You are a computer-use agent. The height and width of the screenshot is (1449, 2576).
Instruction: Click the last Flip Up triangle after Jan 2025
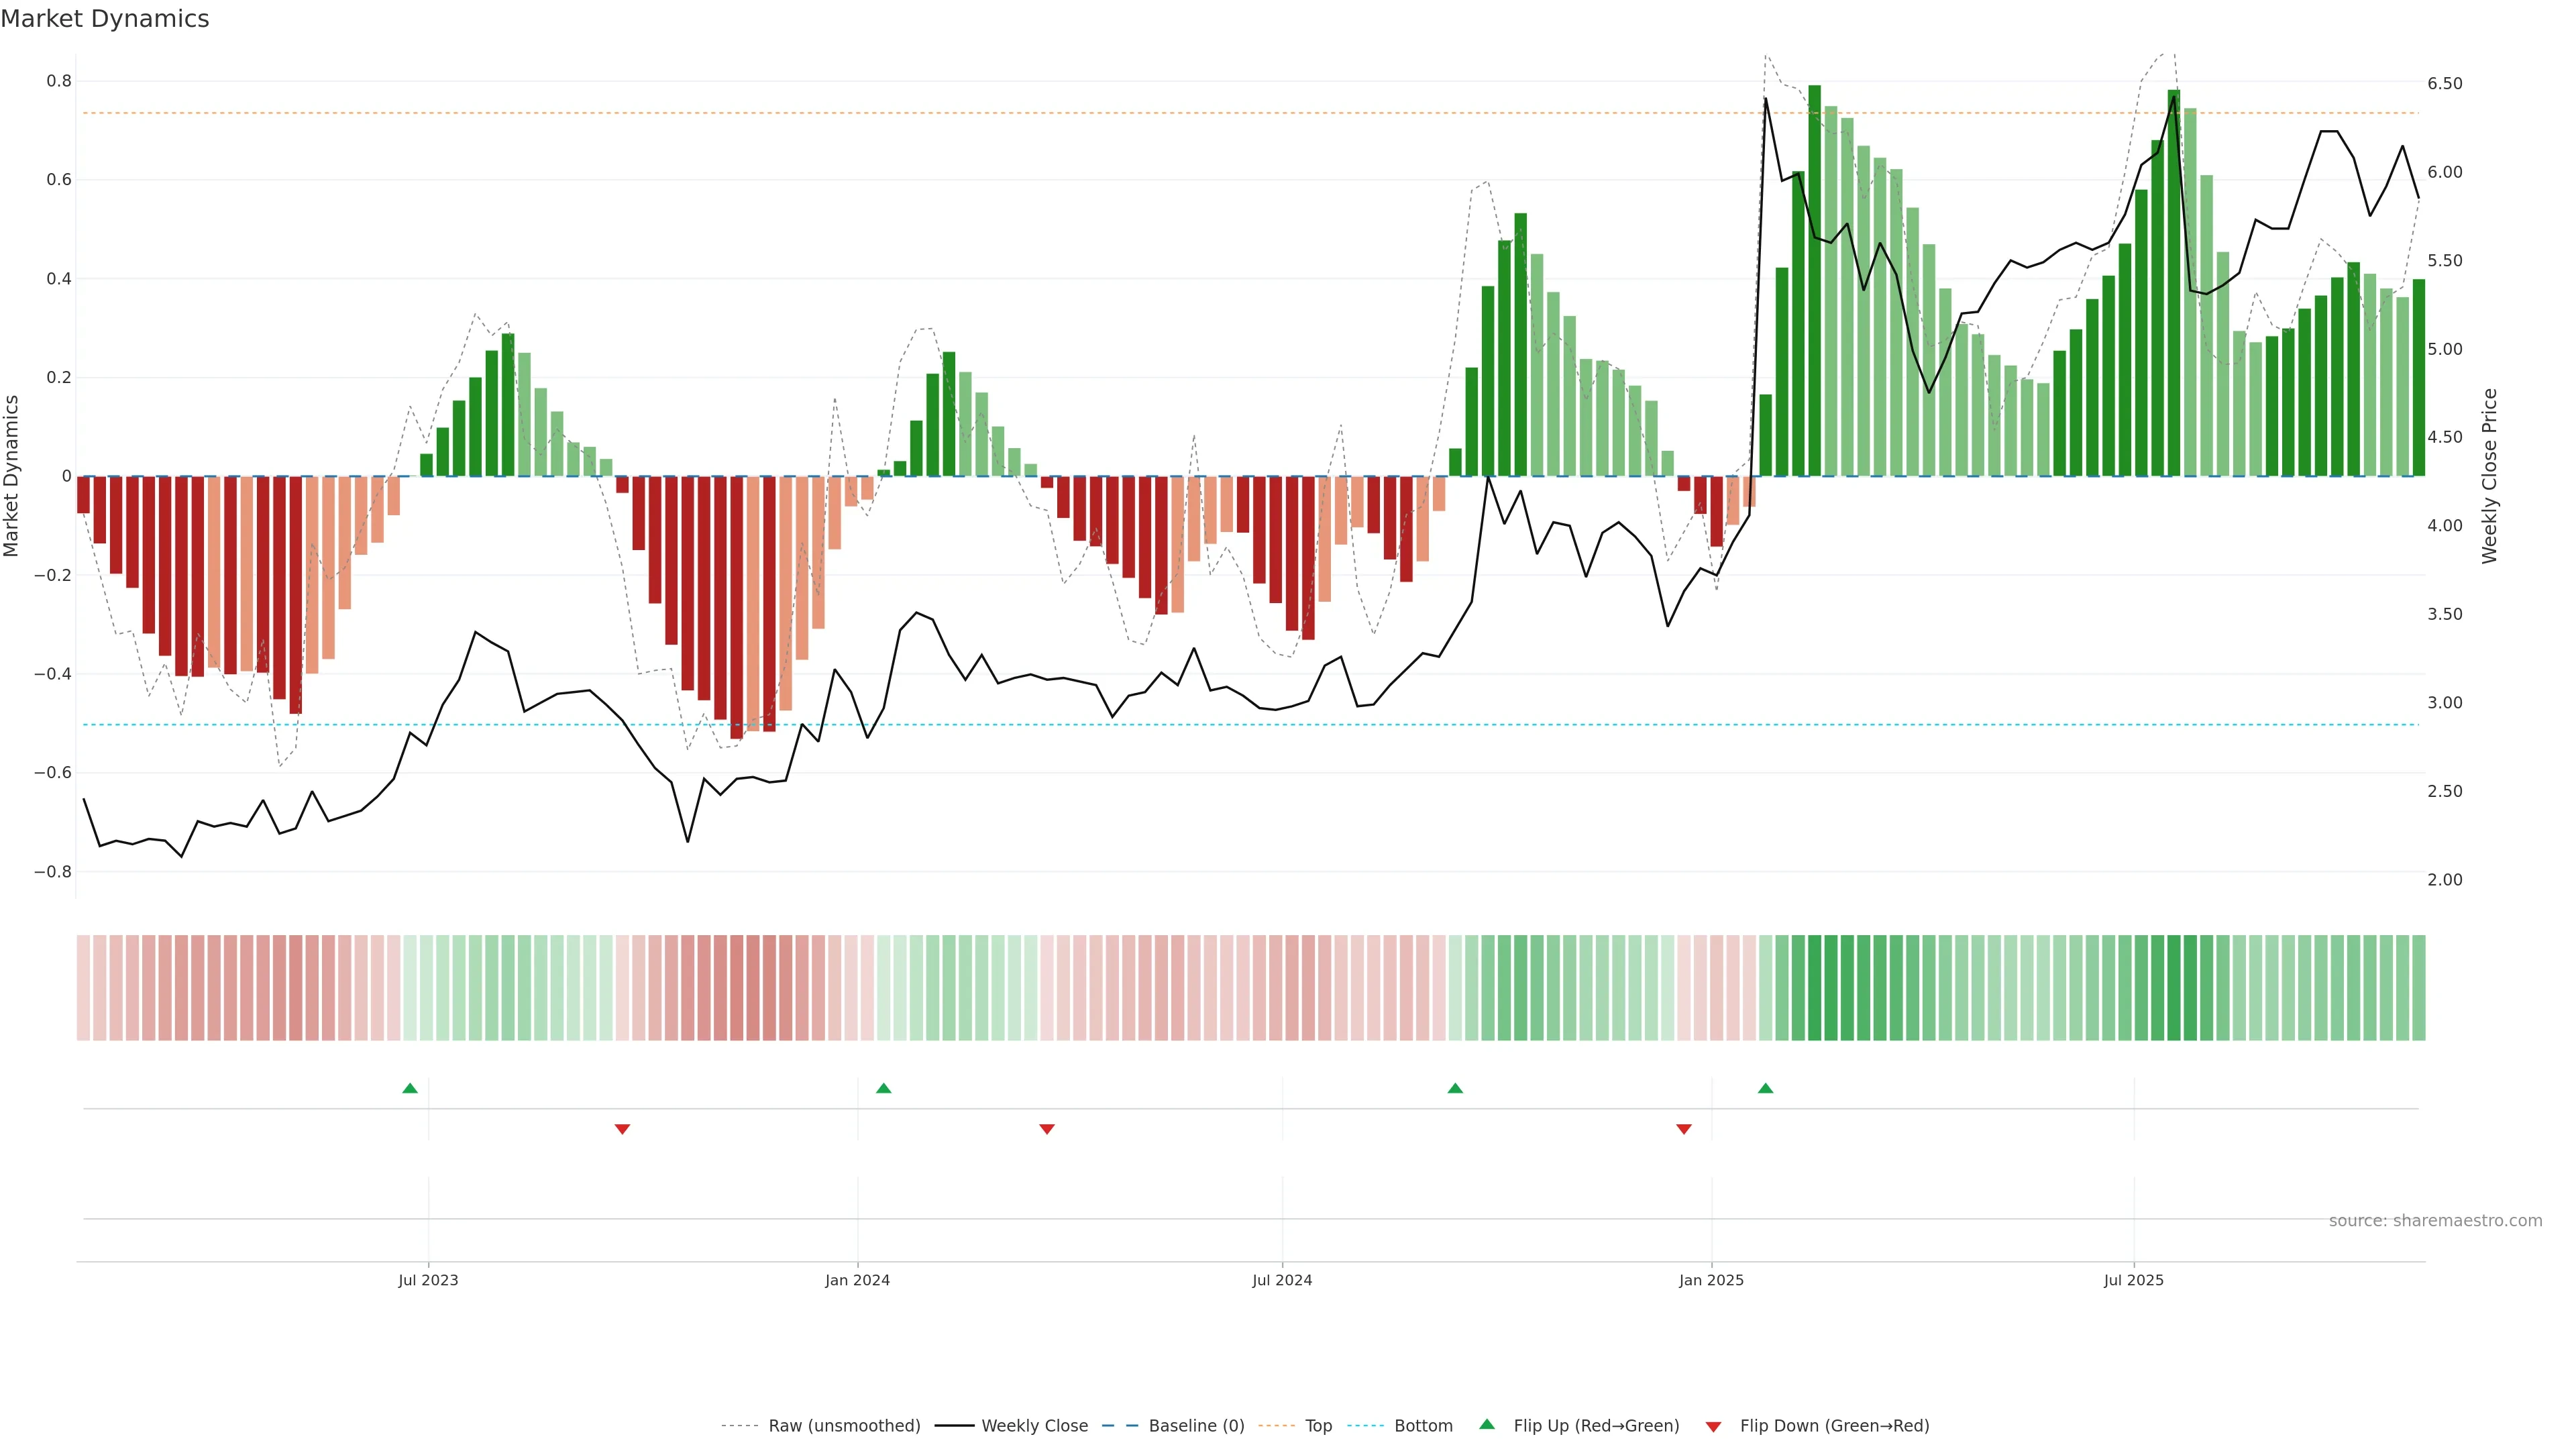(x=1765, y=1088)
